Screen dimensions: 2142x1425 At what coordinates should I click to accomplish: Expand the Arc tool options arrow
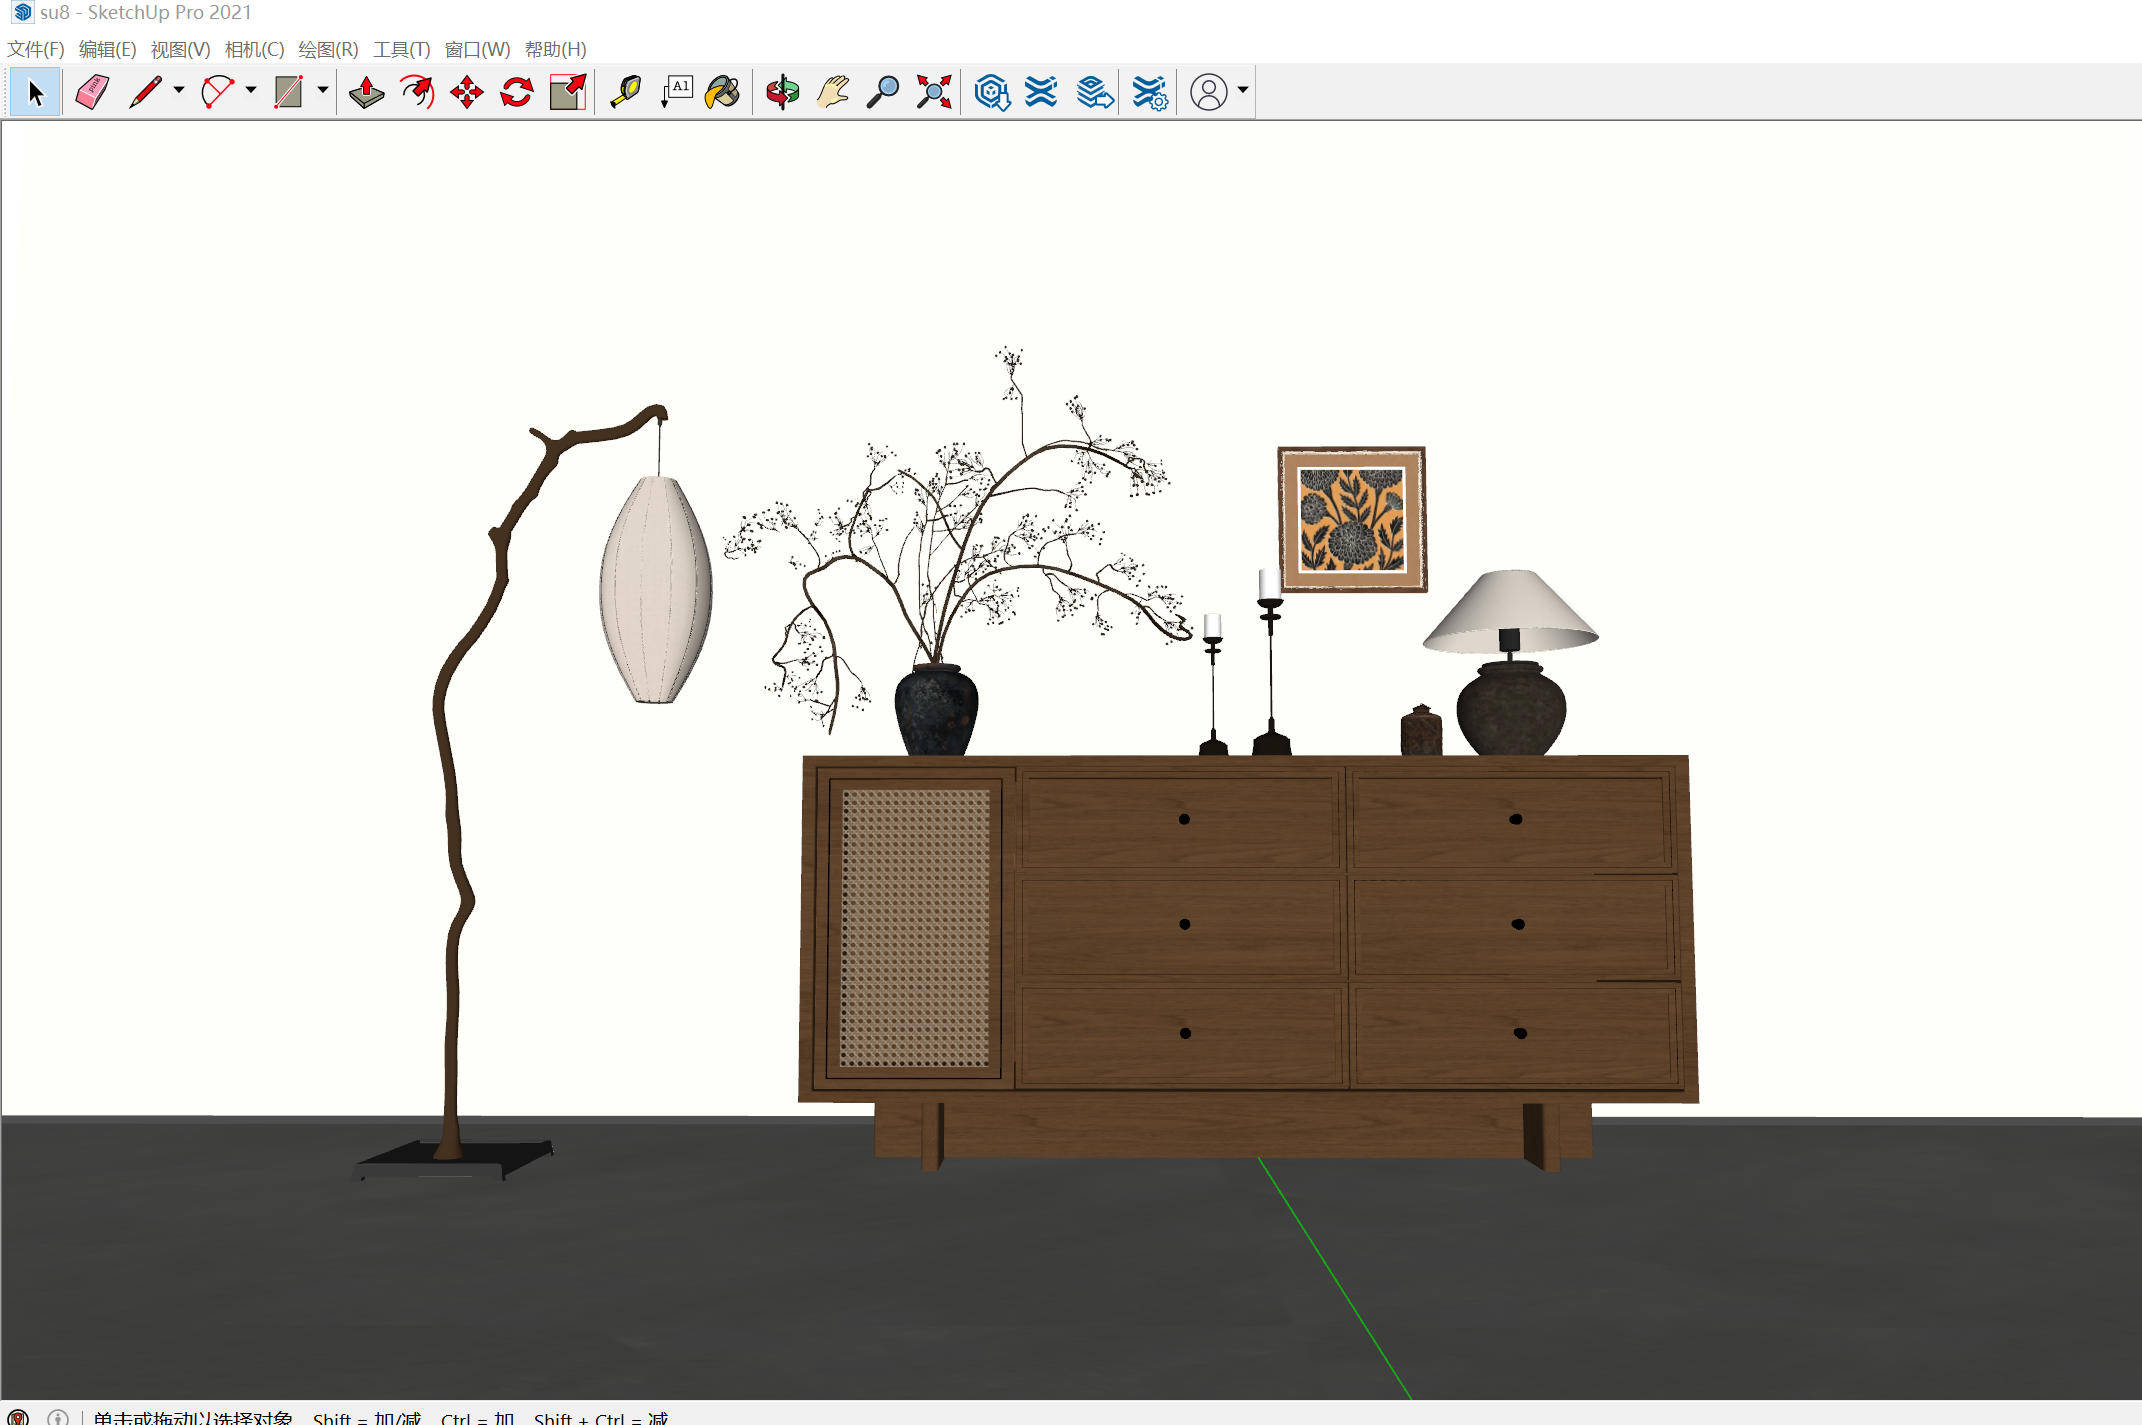(251, 90)
